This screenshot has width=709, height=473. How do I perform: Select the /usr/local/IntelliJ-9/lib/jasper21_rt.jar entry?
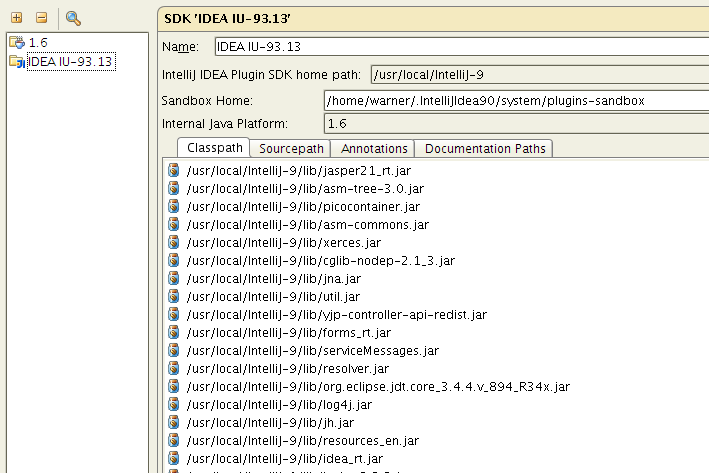299,170
